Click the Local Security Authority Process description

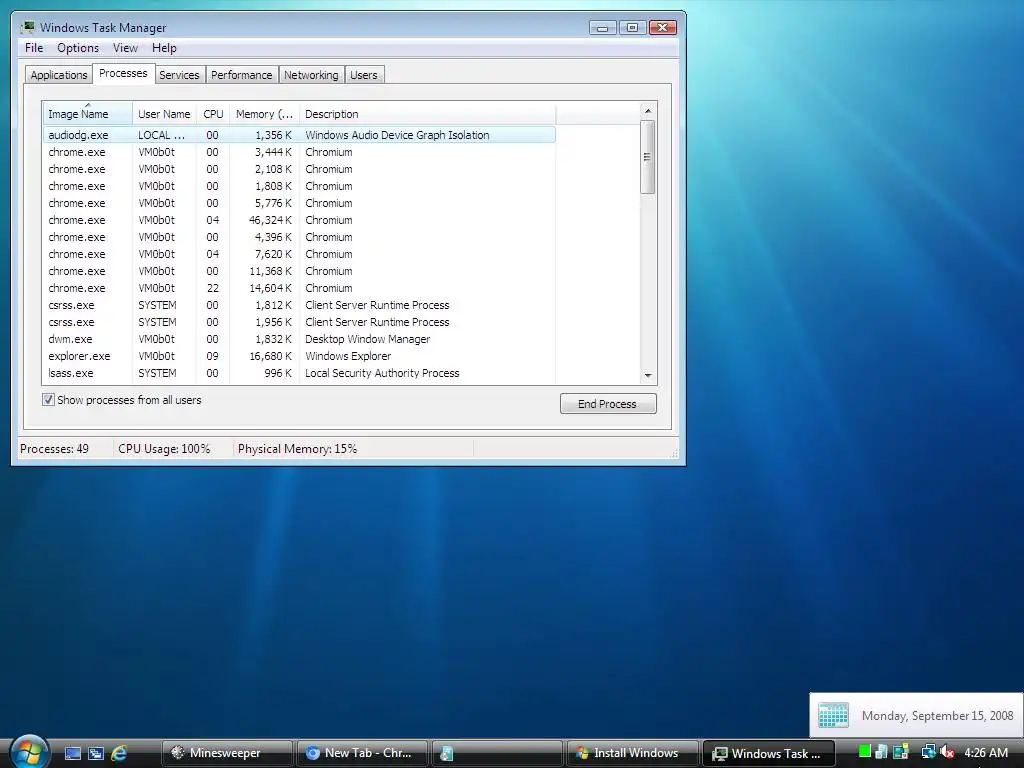point(382,373)
